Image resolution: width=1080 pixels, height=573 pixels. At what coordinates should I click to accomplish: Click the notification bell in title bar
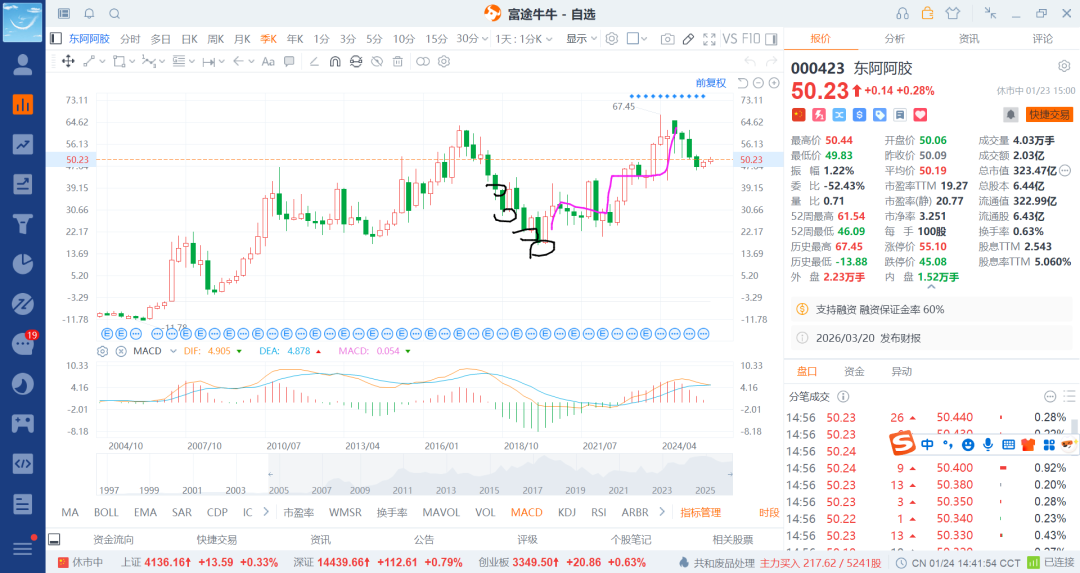[x=90, y=14]
